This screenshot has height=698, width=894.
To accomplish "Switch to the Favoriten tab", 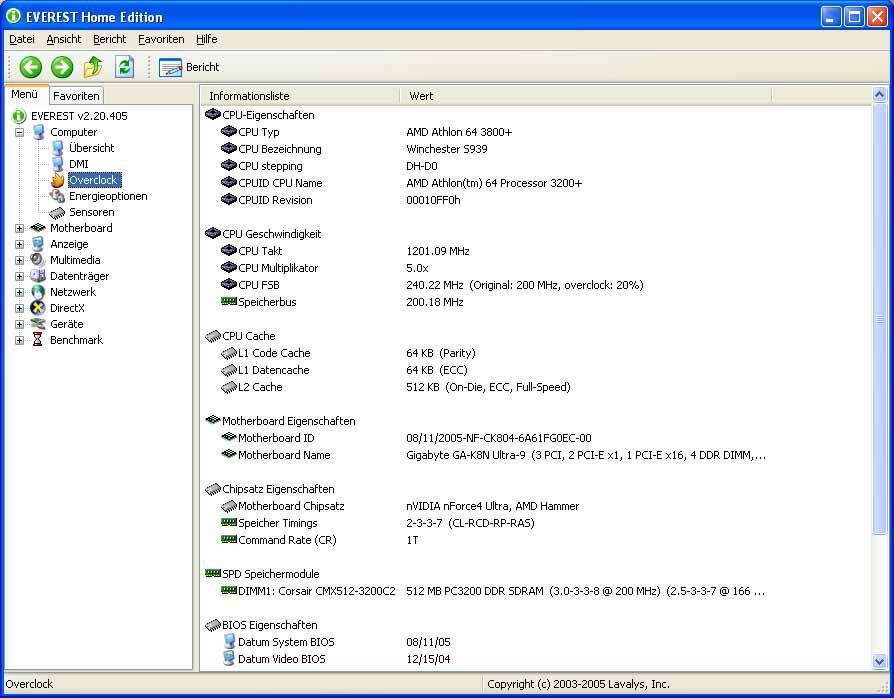I will click(x=76, y=96).
